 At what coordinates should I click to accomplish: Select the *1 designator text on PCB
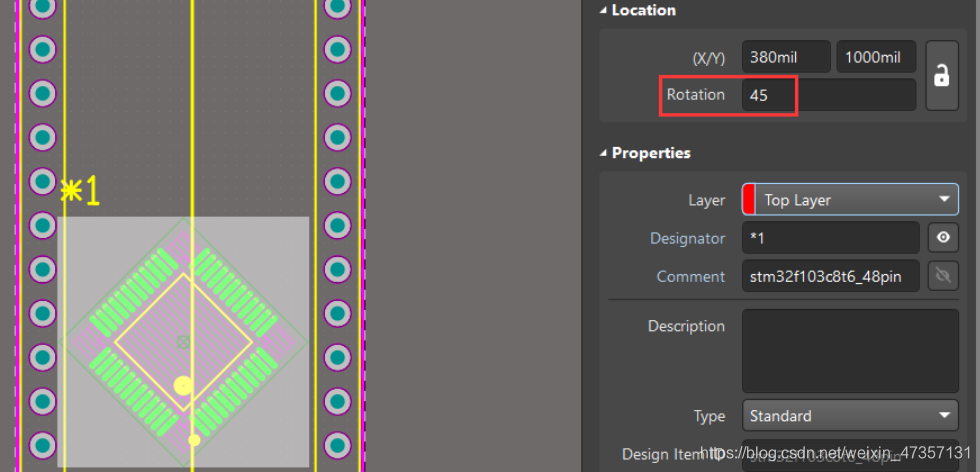[80, 191]
